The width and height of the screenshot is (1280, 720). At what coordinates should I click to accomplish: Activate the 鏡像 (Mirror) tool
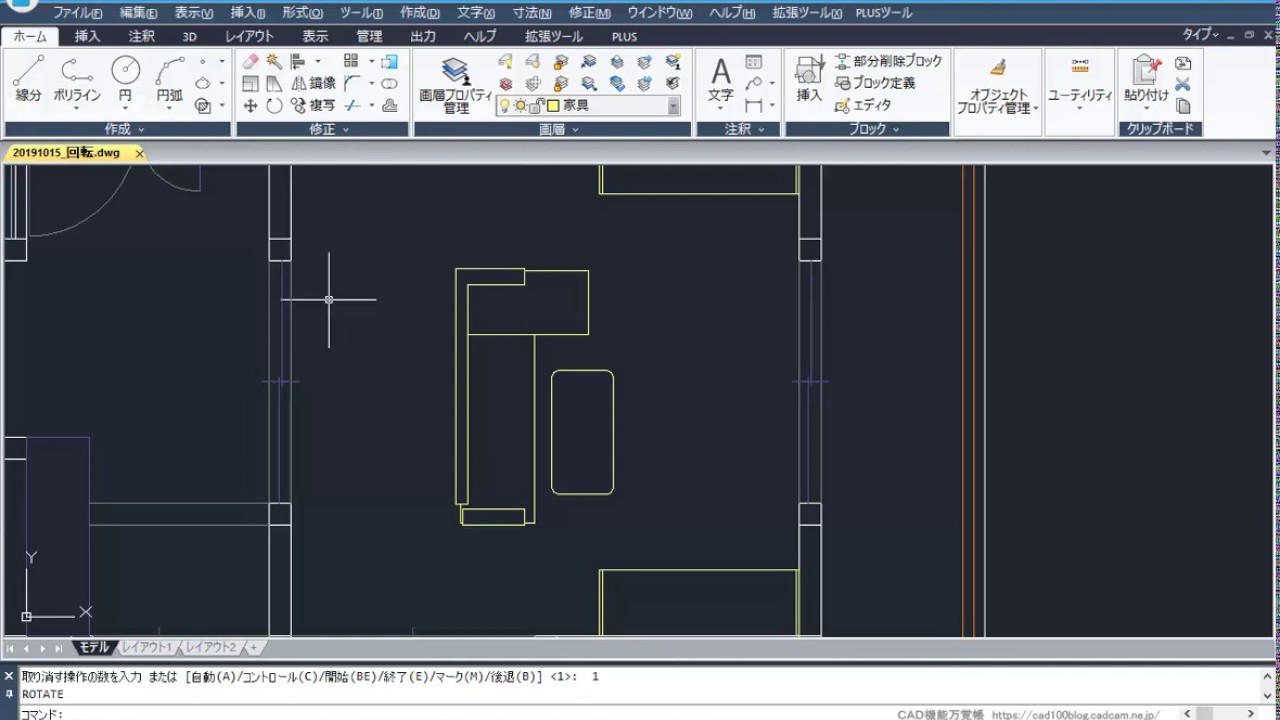312,84
